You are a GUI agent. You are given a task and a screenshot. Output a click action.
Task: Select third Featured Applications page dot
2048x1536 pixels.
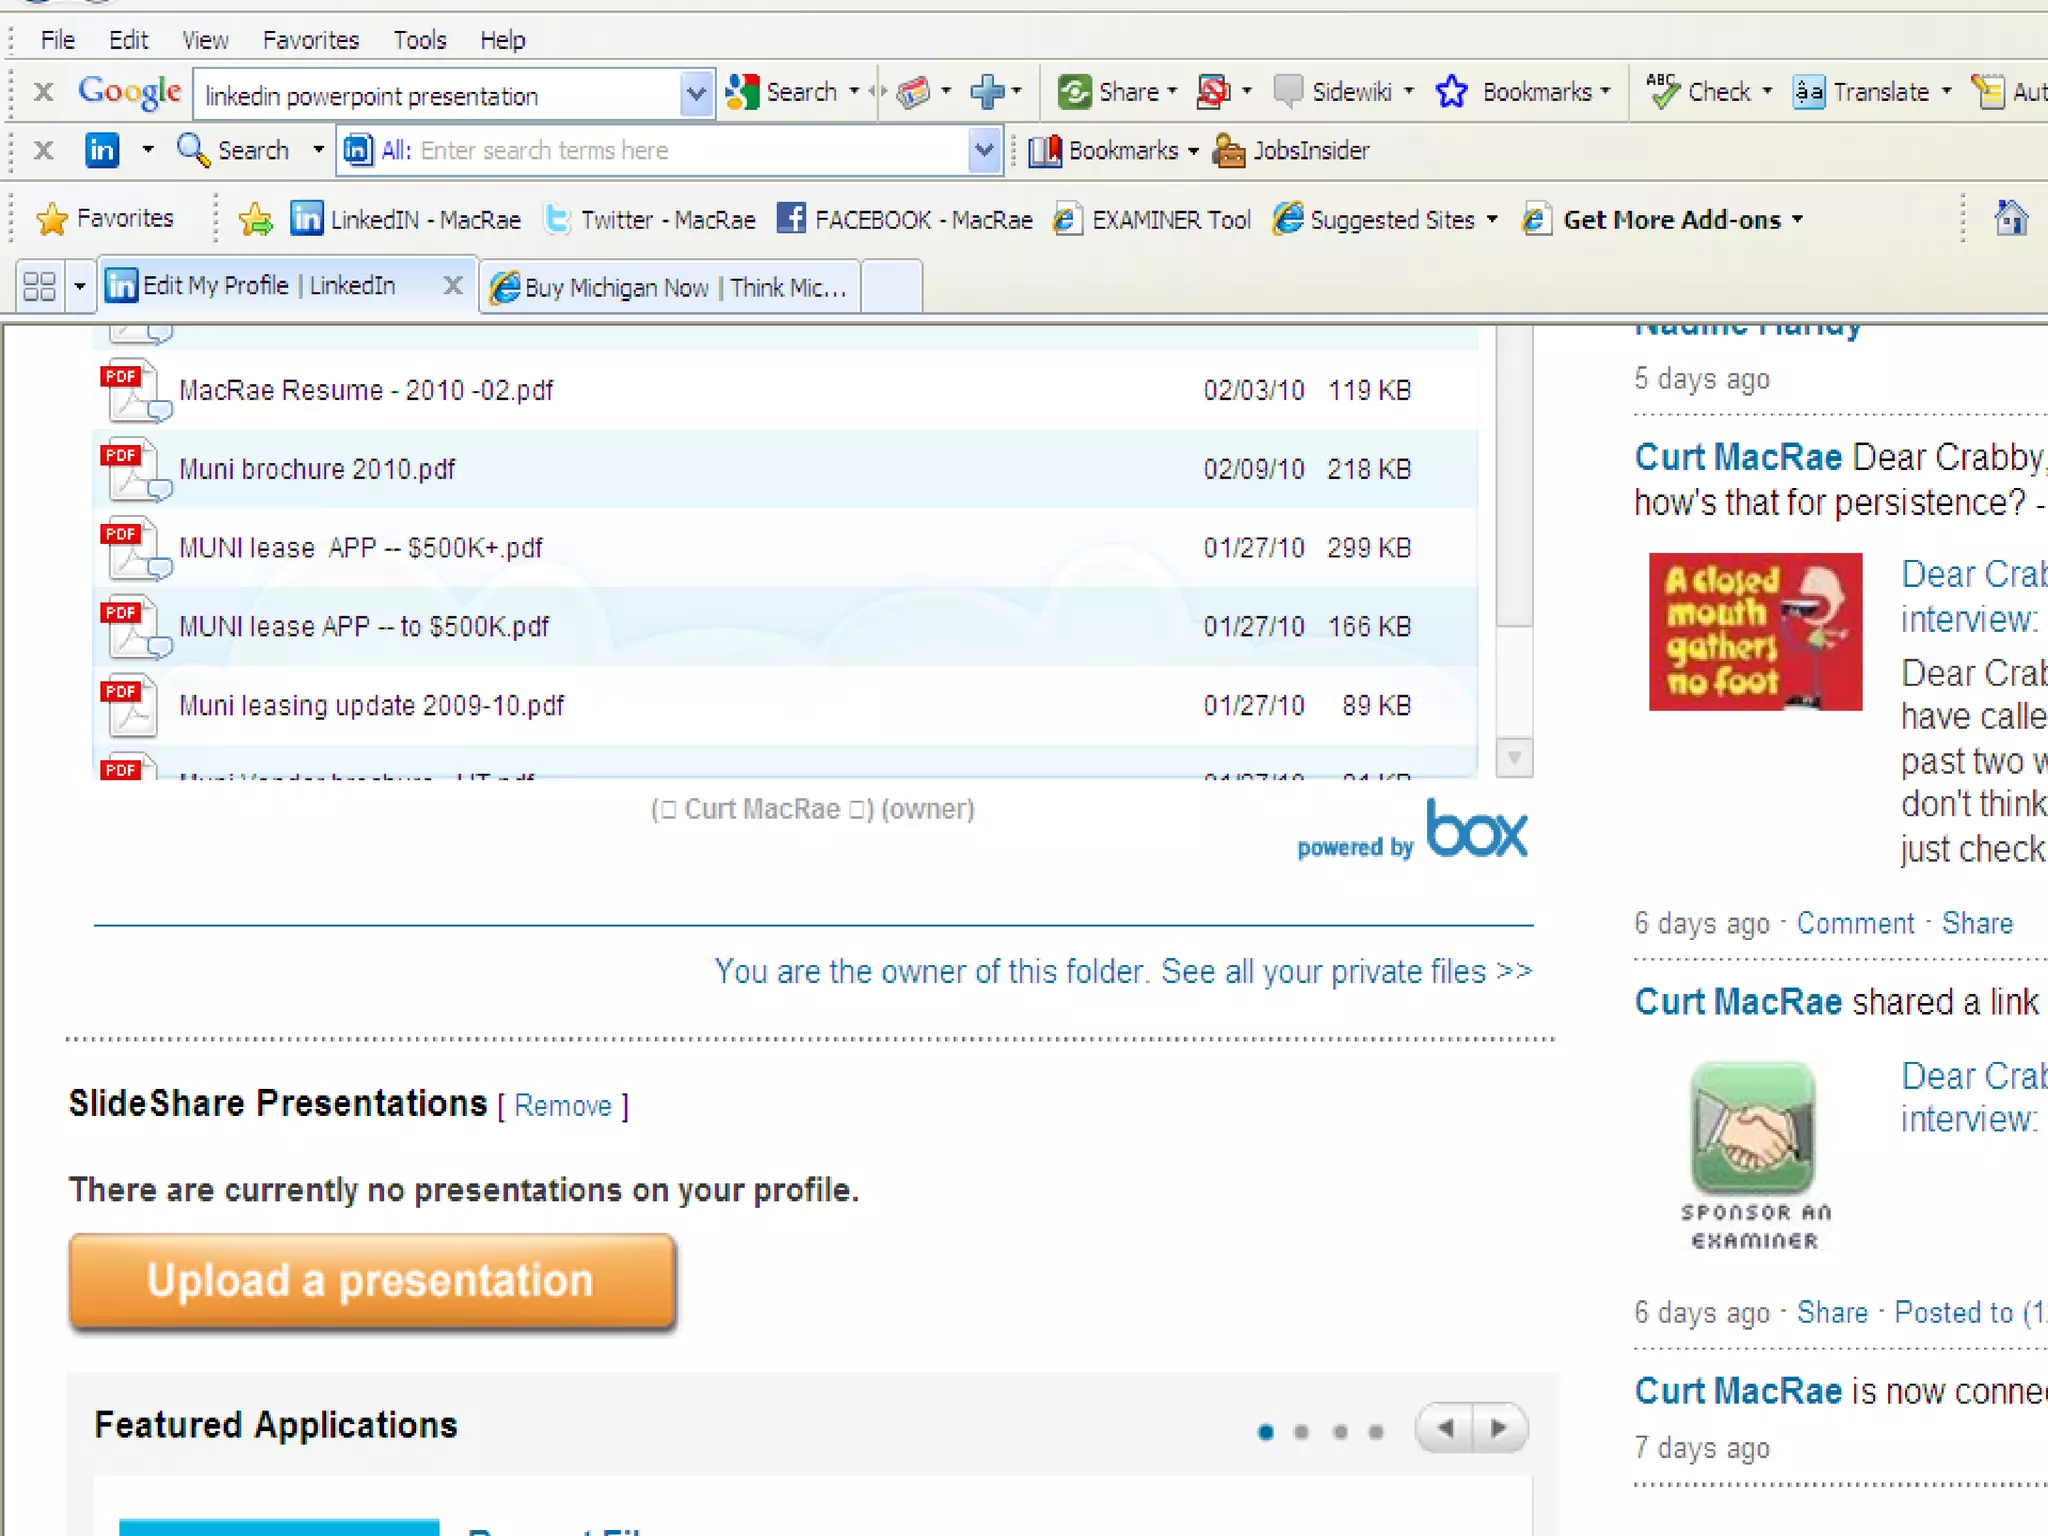[1340, 1432]
